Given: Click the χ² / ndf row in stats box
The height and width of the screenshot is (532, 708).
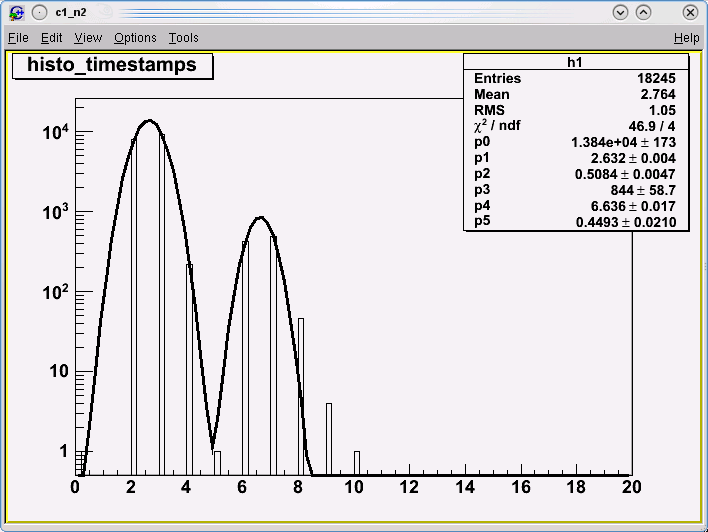Looking at the screenshot, I should pos(575,126).
